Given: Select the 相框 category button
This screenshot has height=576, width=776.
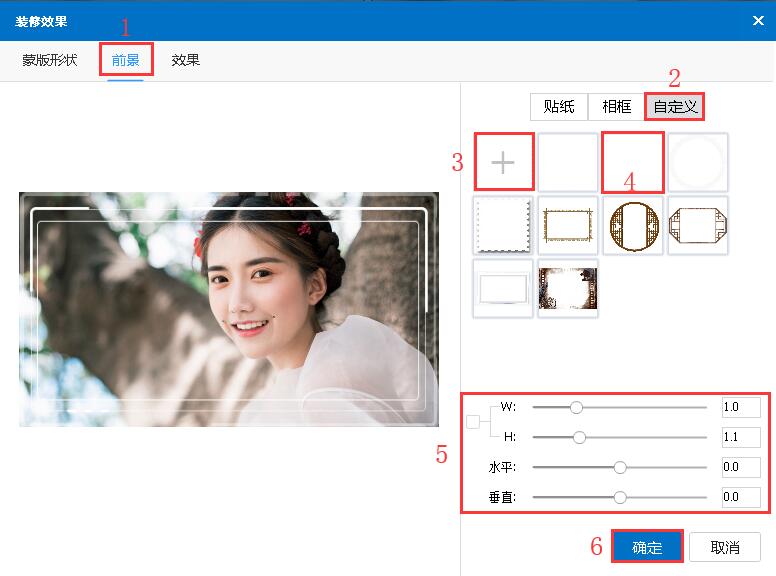Looking at the screenshot, I should tap(617, 106).
